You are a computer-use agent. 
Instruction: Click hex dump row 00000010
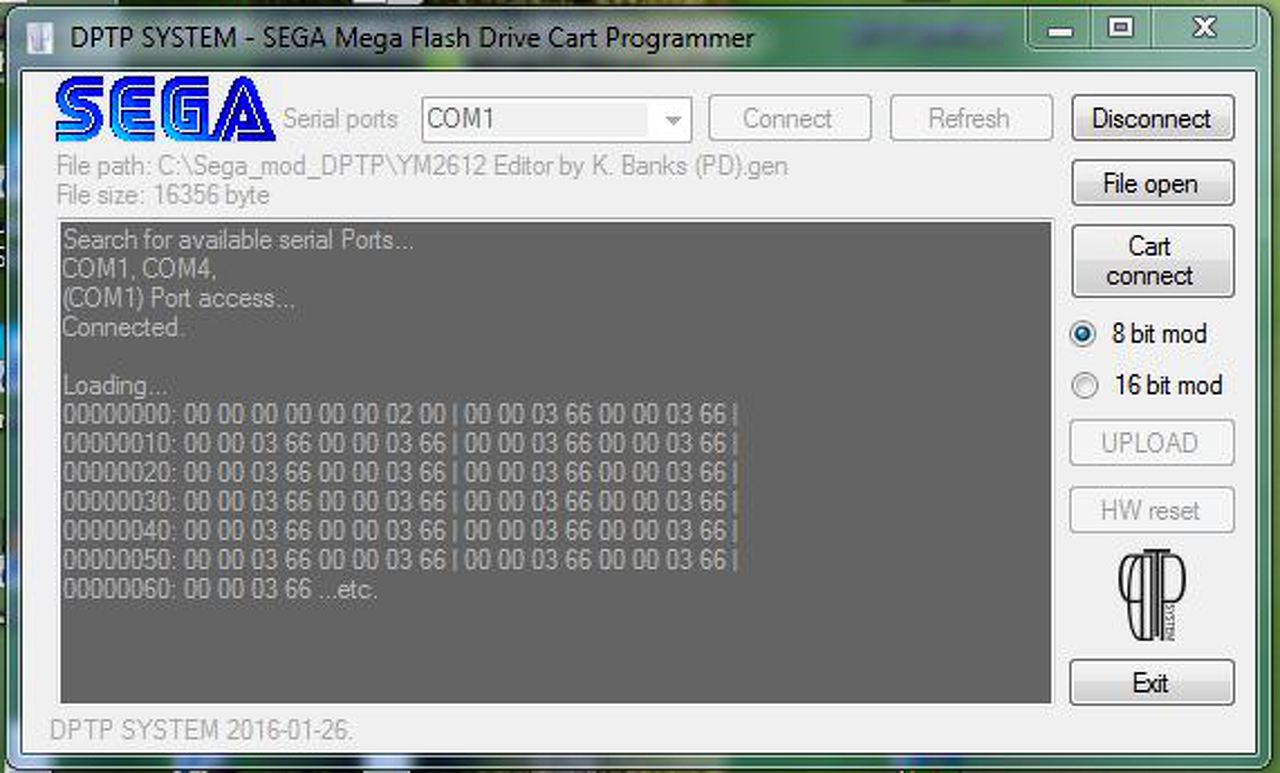point(400,443)
